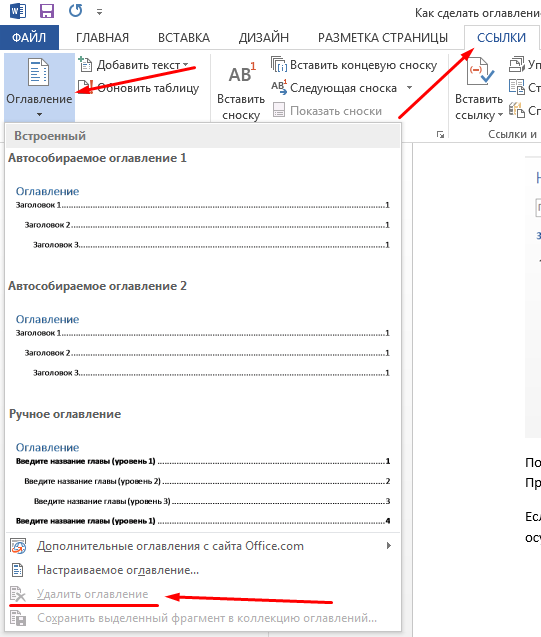Click save selection to gallery icon

pyautogui.click(x=18, y=618)
